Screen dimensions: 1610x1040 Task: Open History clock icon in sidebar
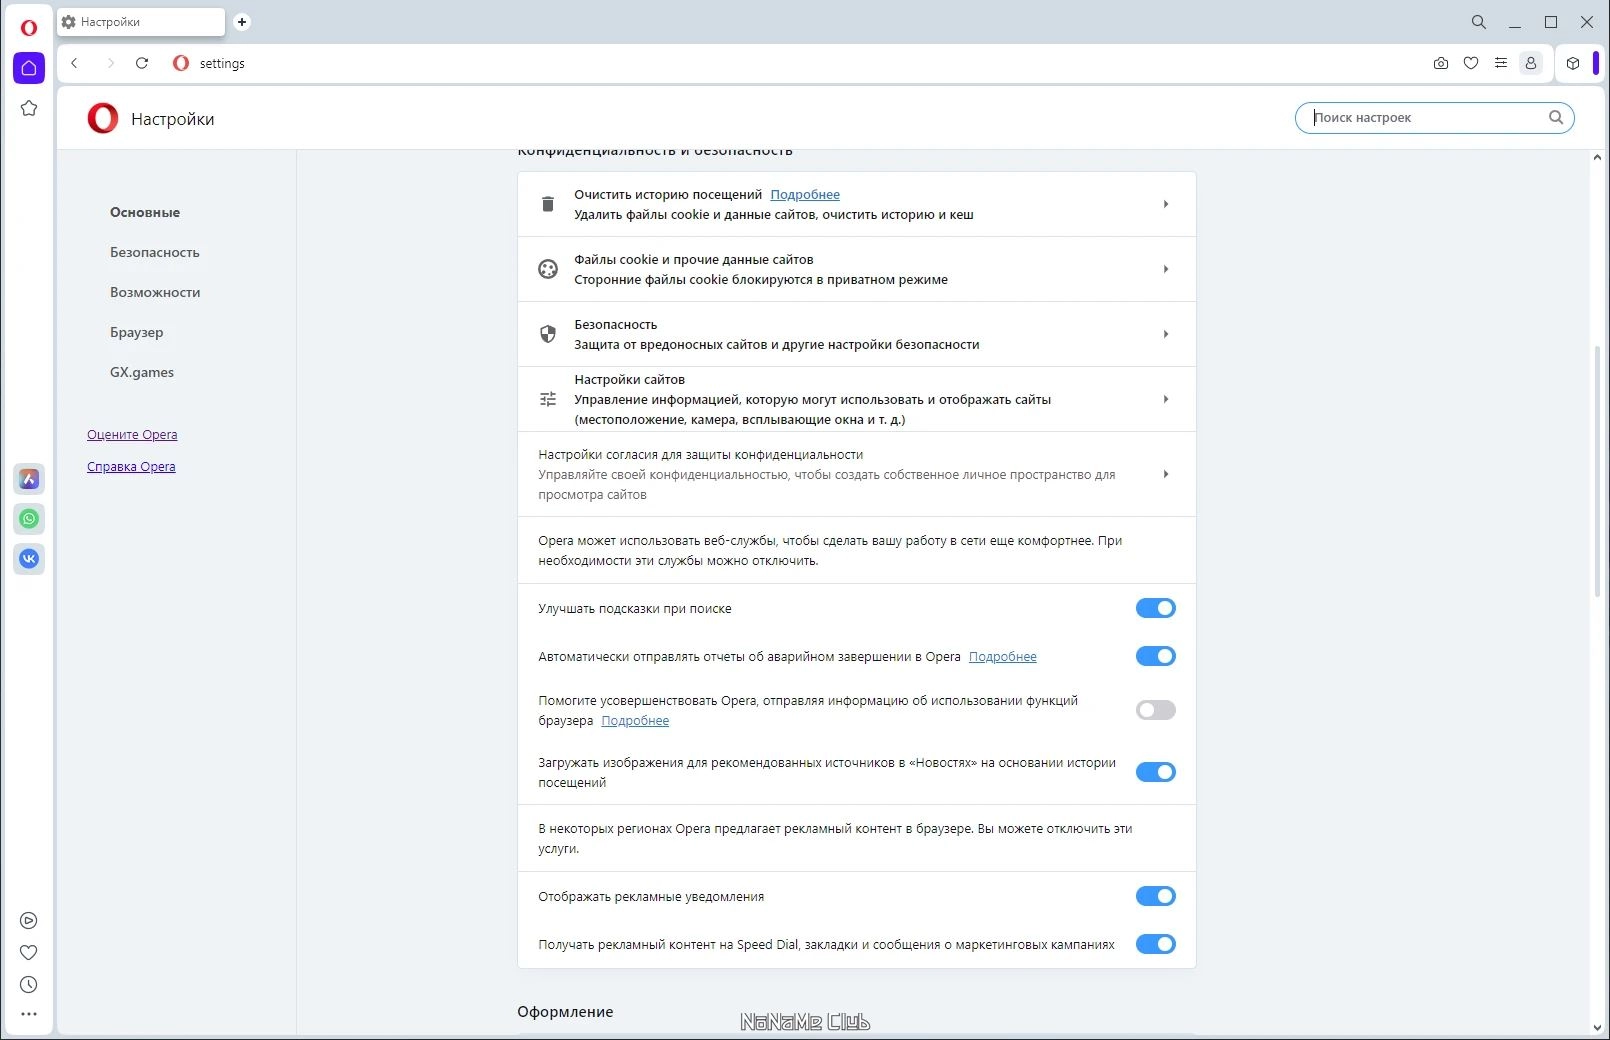29,985
